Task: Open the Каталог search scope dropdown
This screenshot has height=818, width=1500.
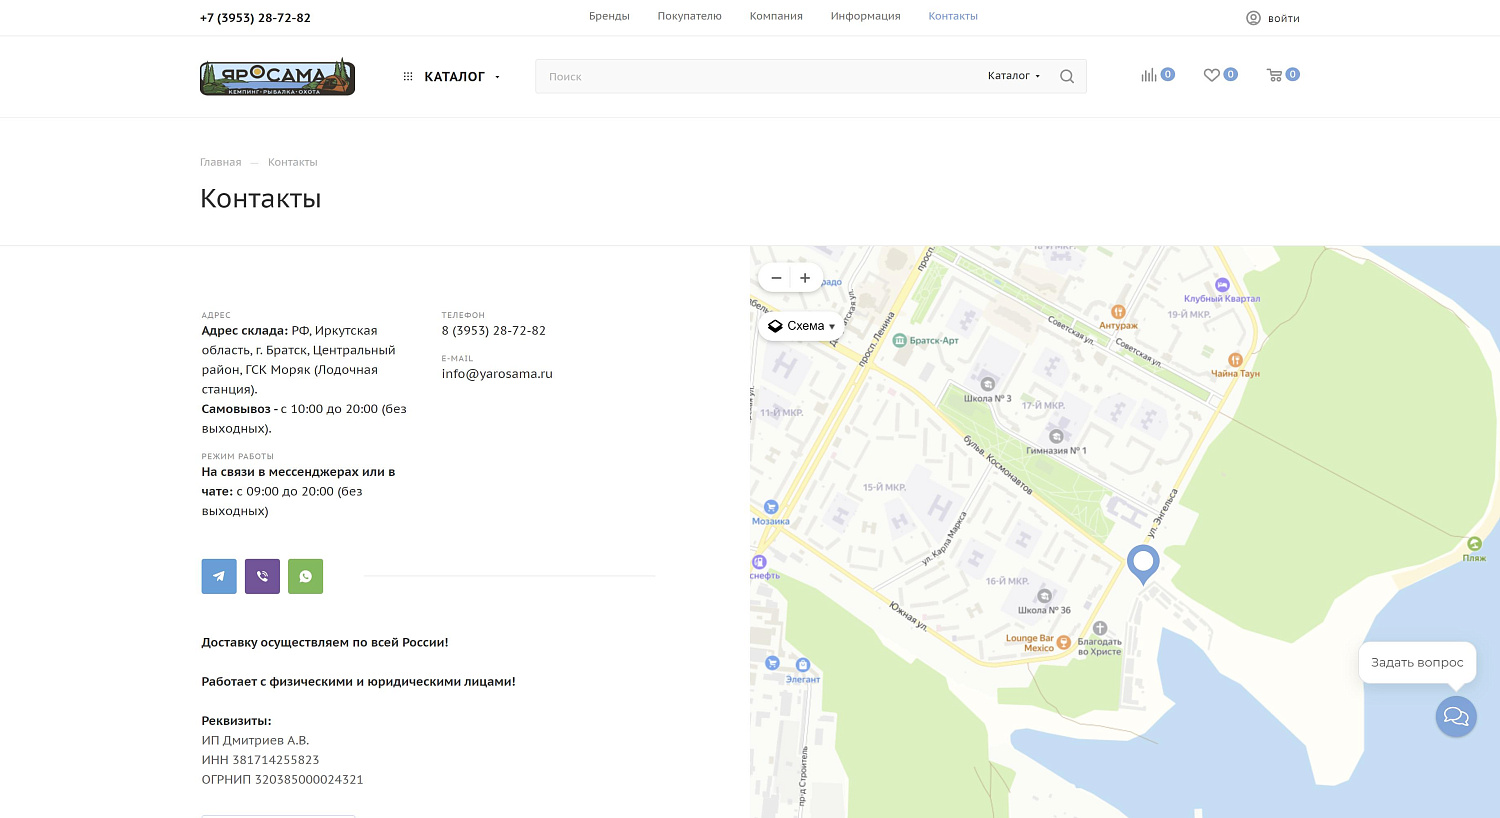Action: click(1013, 76)
